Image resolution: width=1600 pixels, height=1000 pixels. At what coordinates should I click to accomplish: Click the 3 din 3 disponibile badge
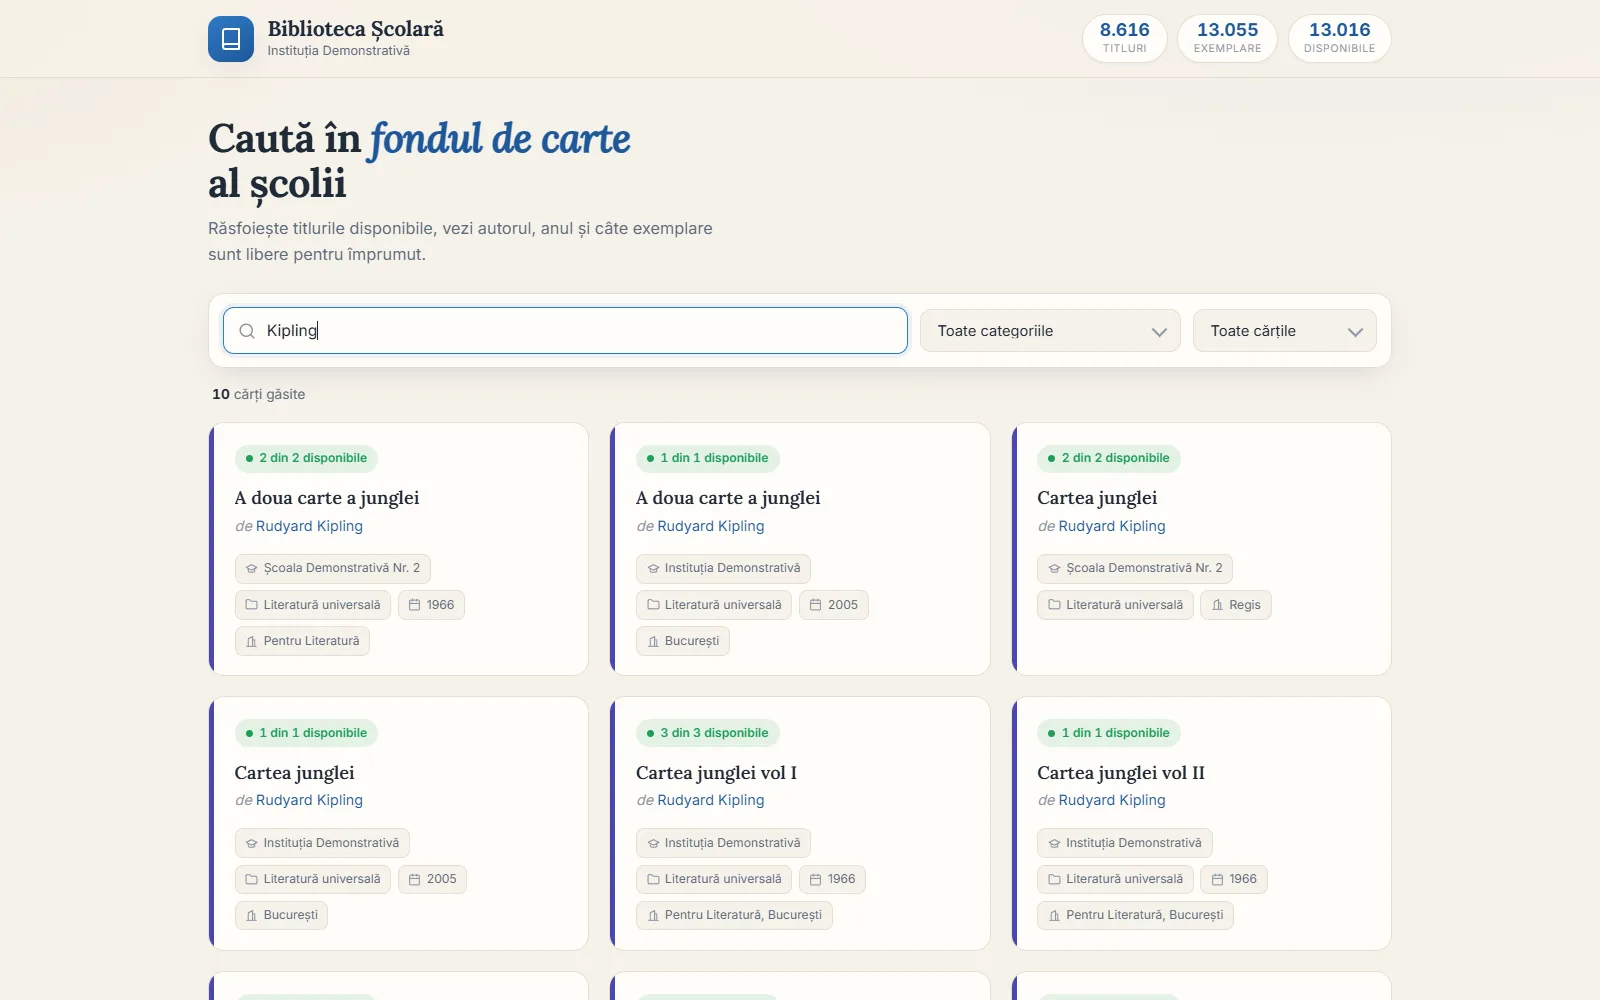click(707, 733)
